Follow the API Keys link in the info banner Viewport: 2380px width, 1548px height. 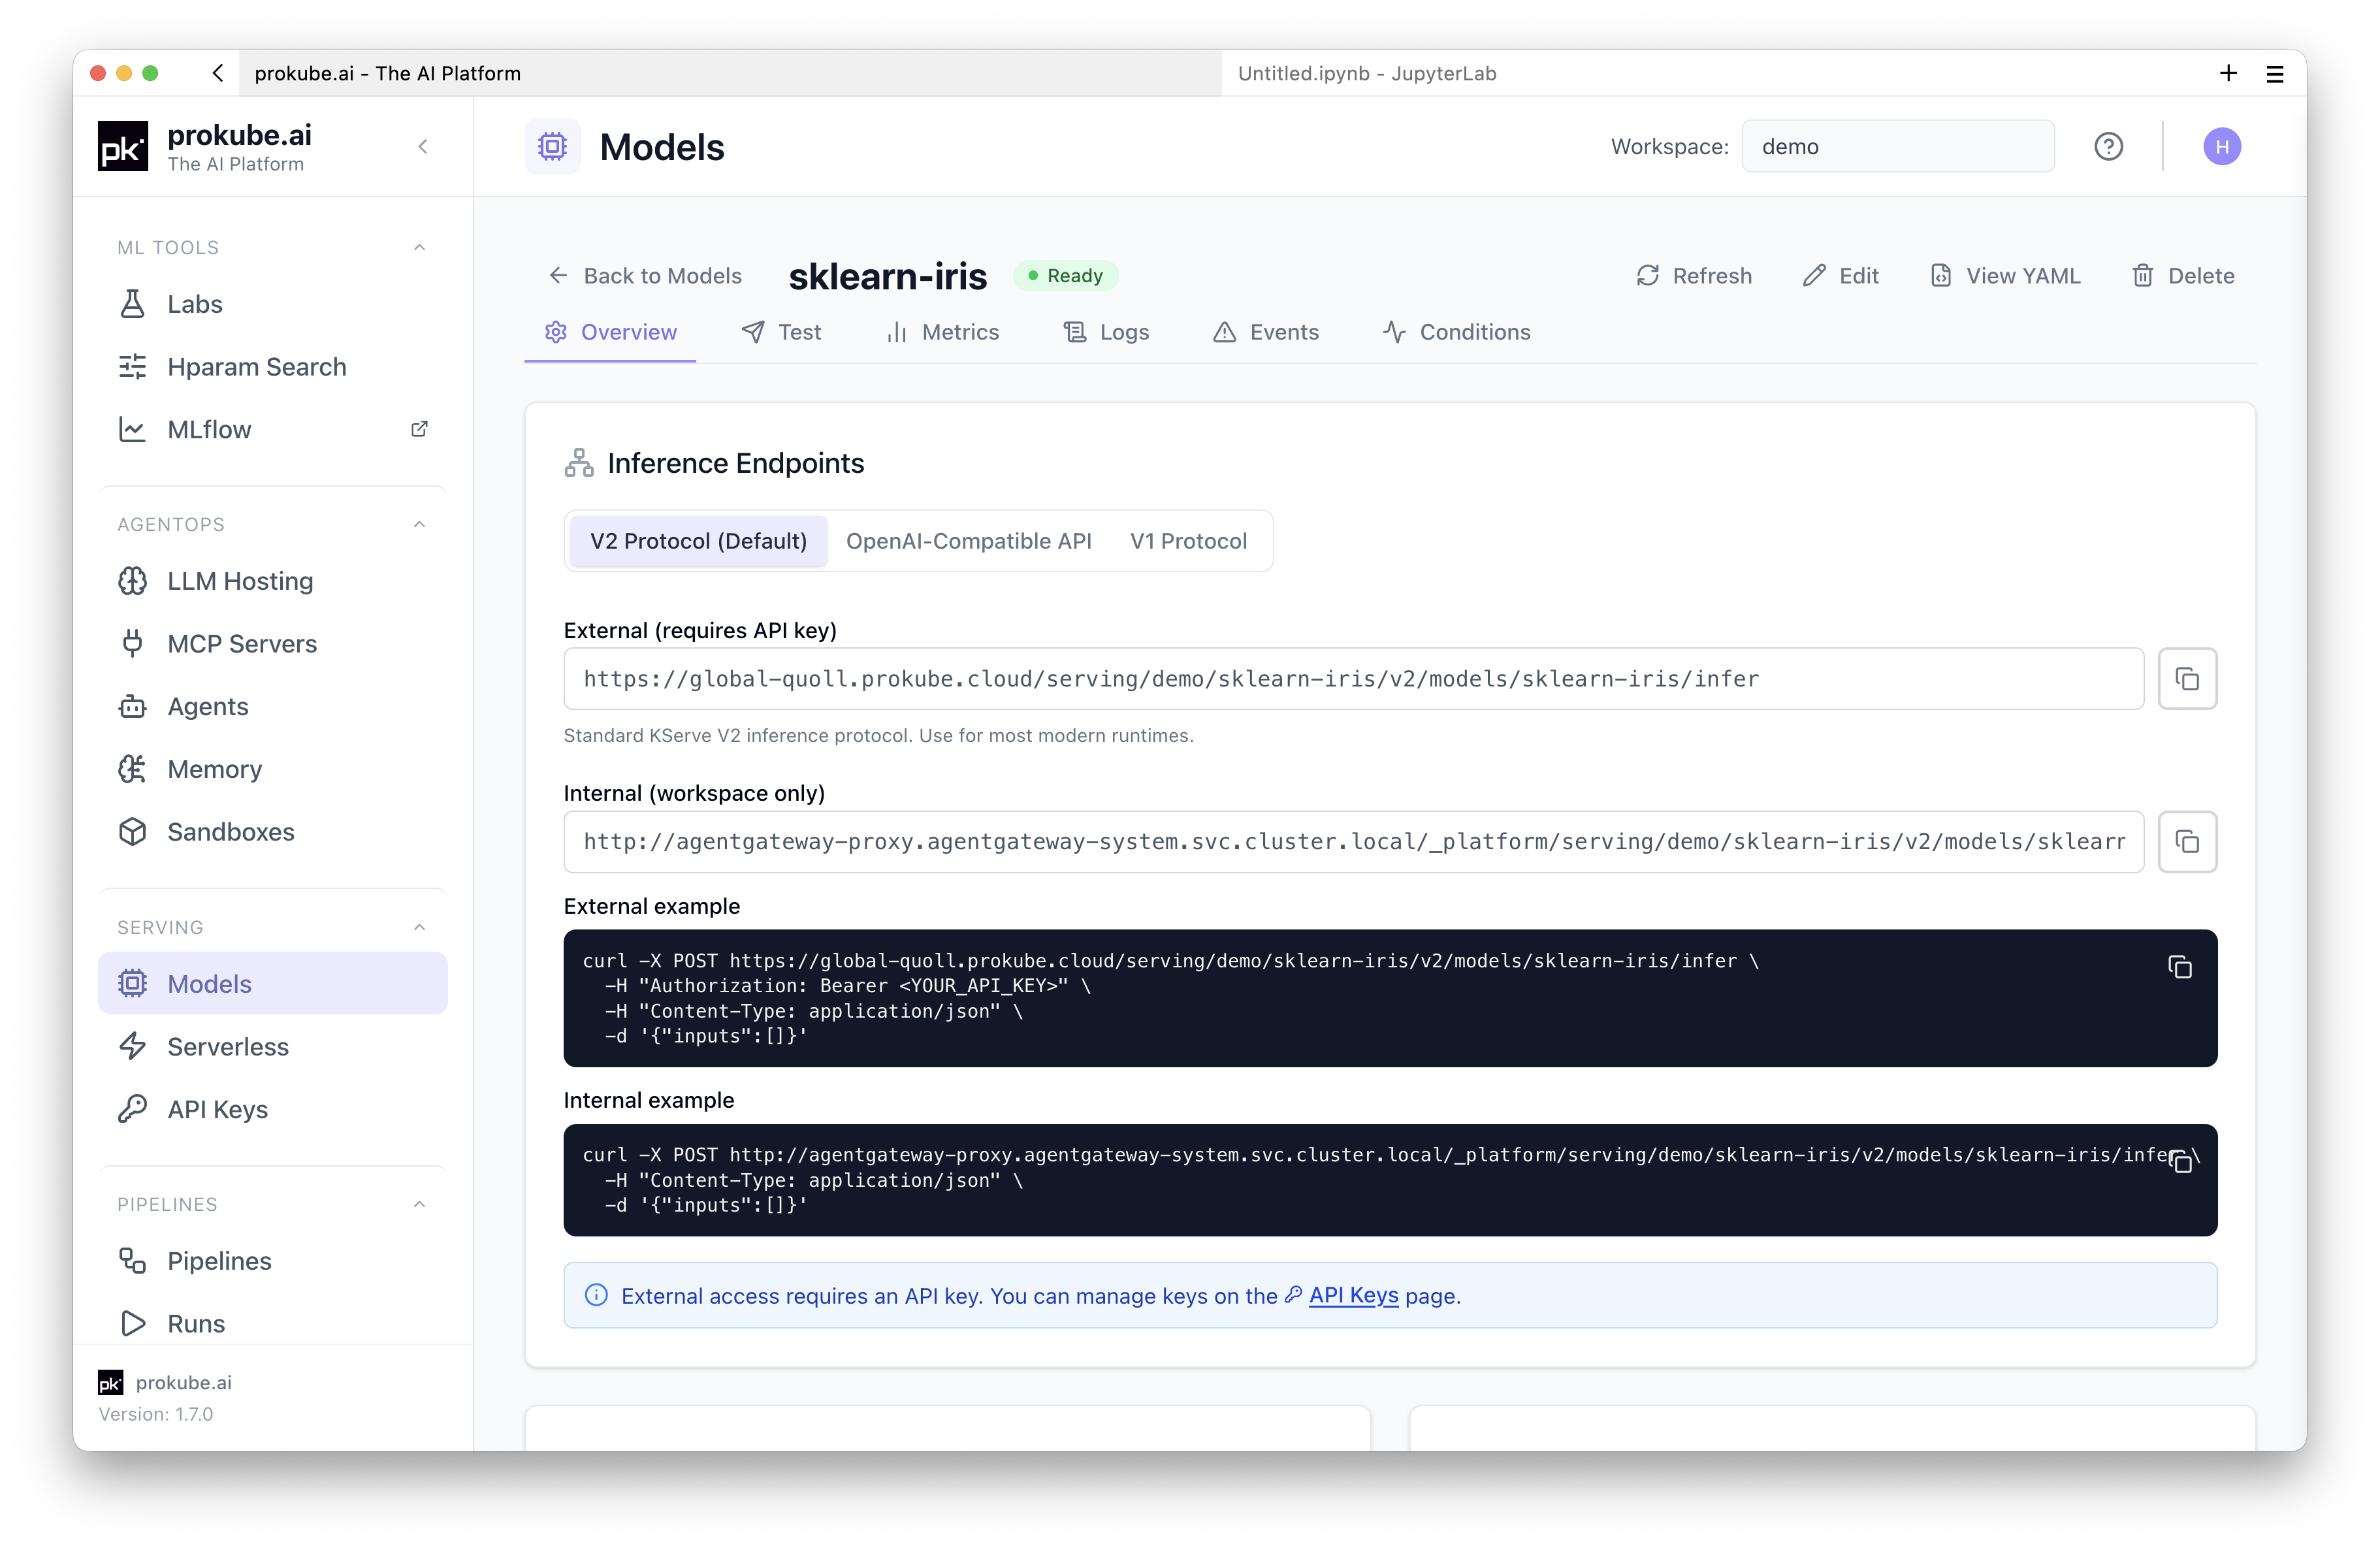point(1353,1296)
